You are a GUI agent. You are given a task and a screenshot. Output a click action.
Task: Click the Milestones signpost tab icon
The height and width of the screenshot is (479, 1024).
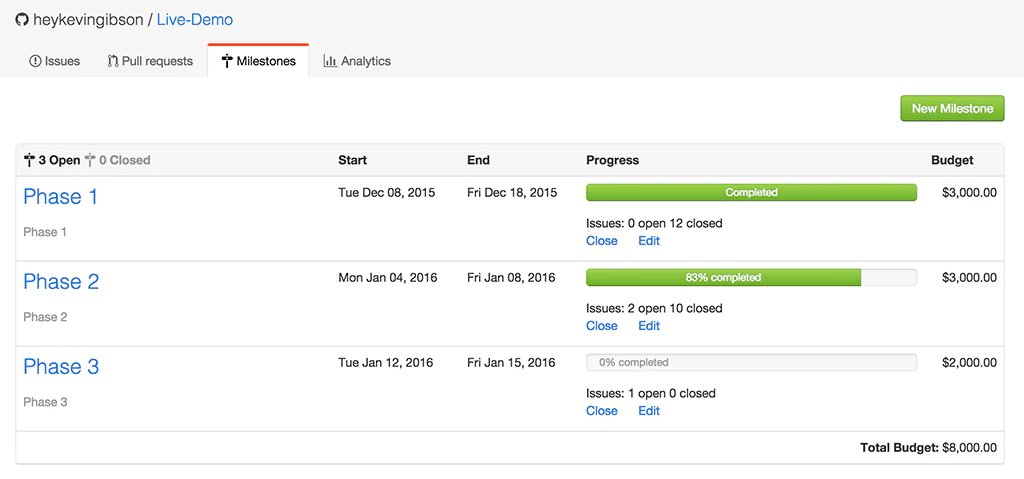(x=227, y=61)
